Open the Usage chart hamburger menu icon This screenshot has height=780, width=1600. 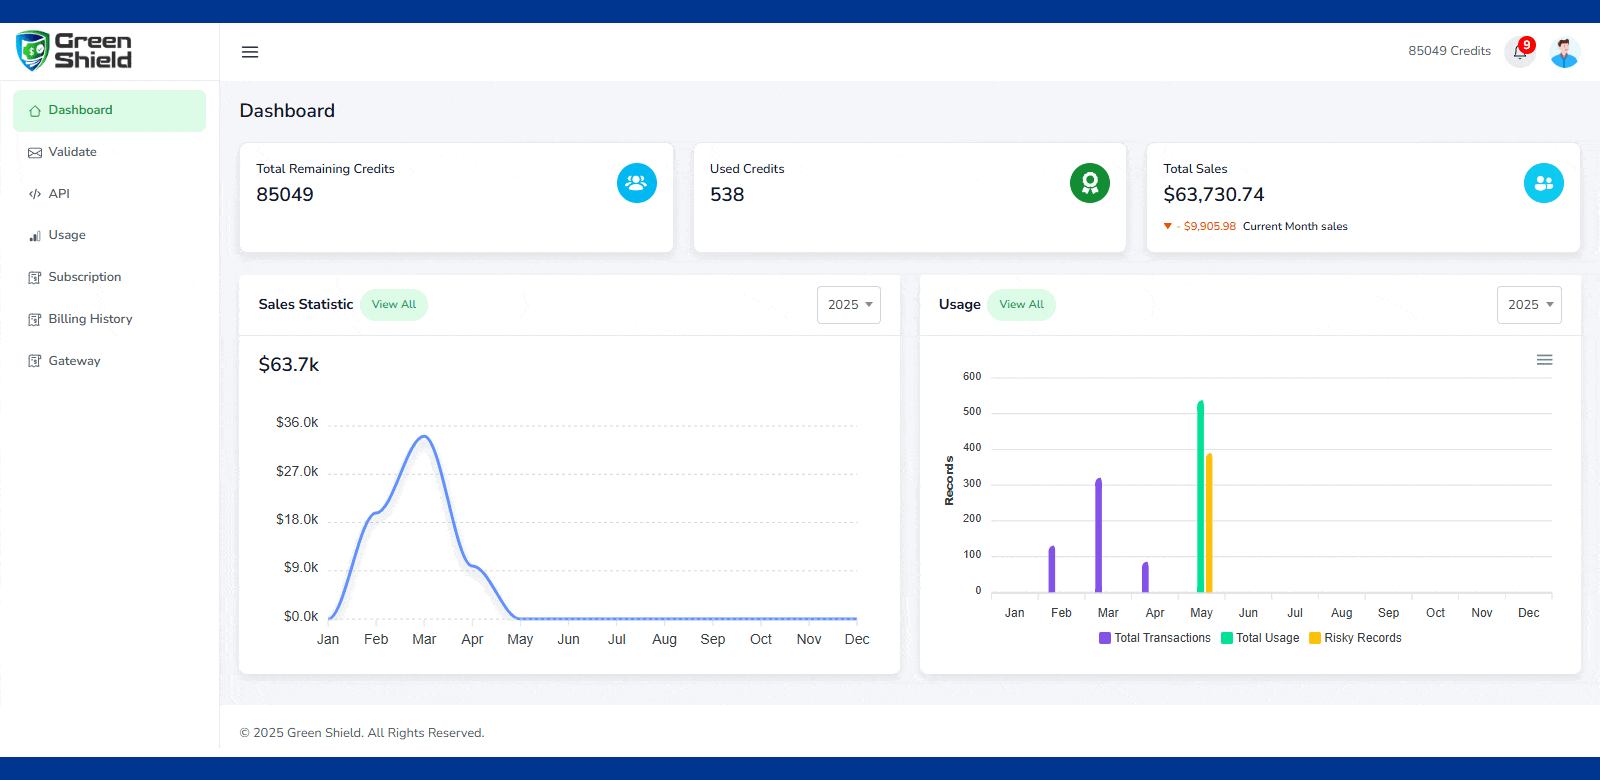(1544, 360)
